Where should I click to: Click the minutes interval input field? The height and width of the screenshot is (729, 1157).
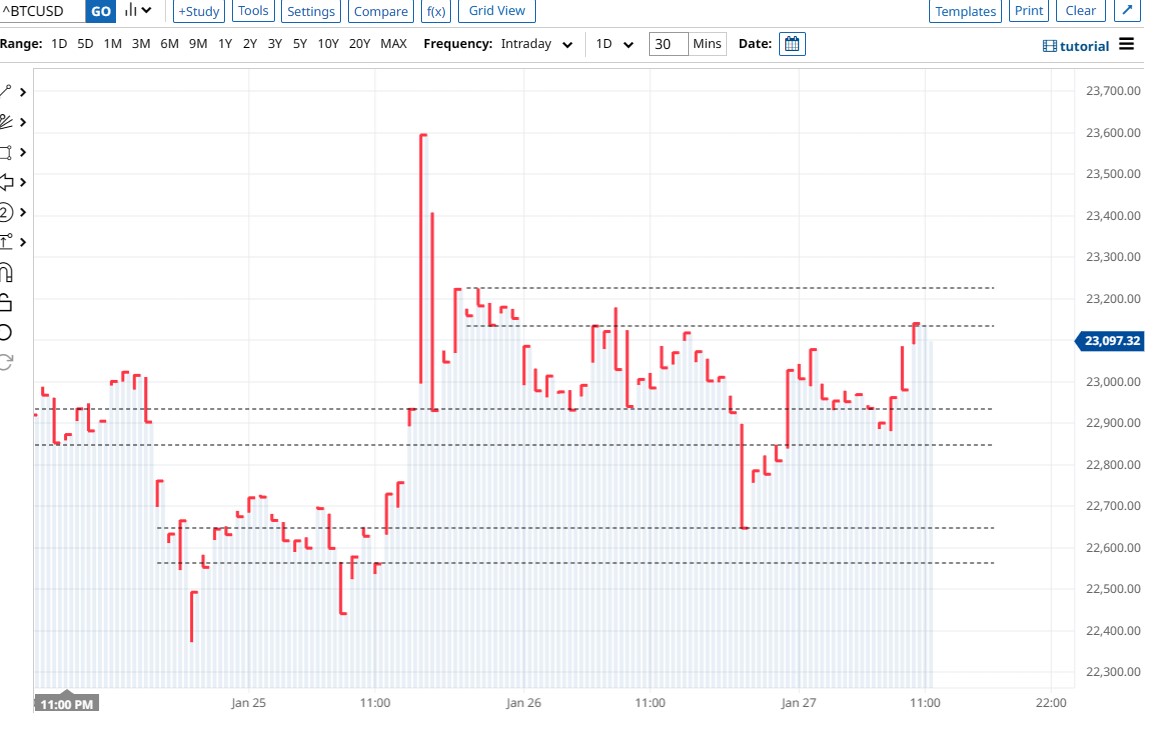pyautogui.click(x=668, y=44)
